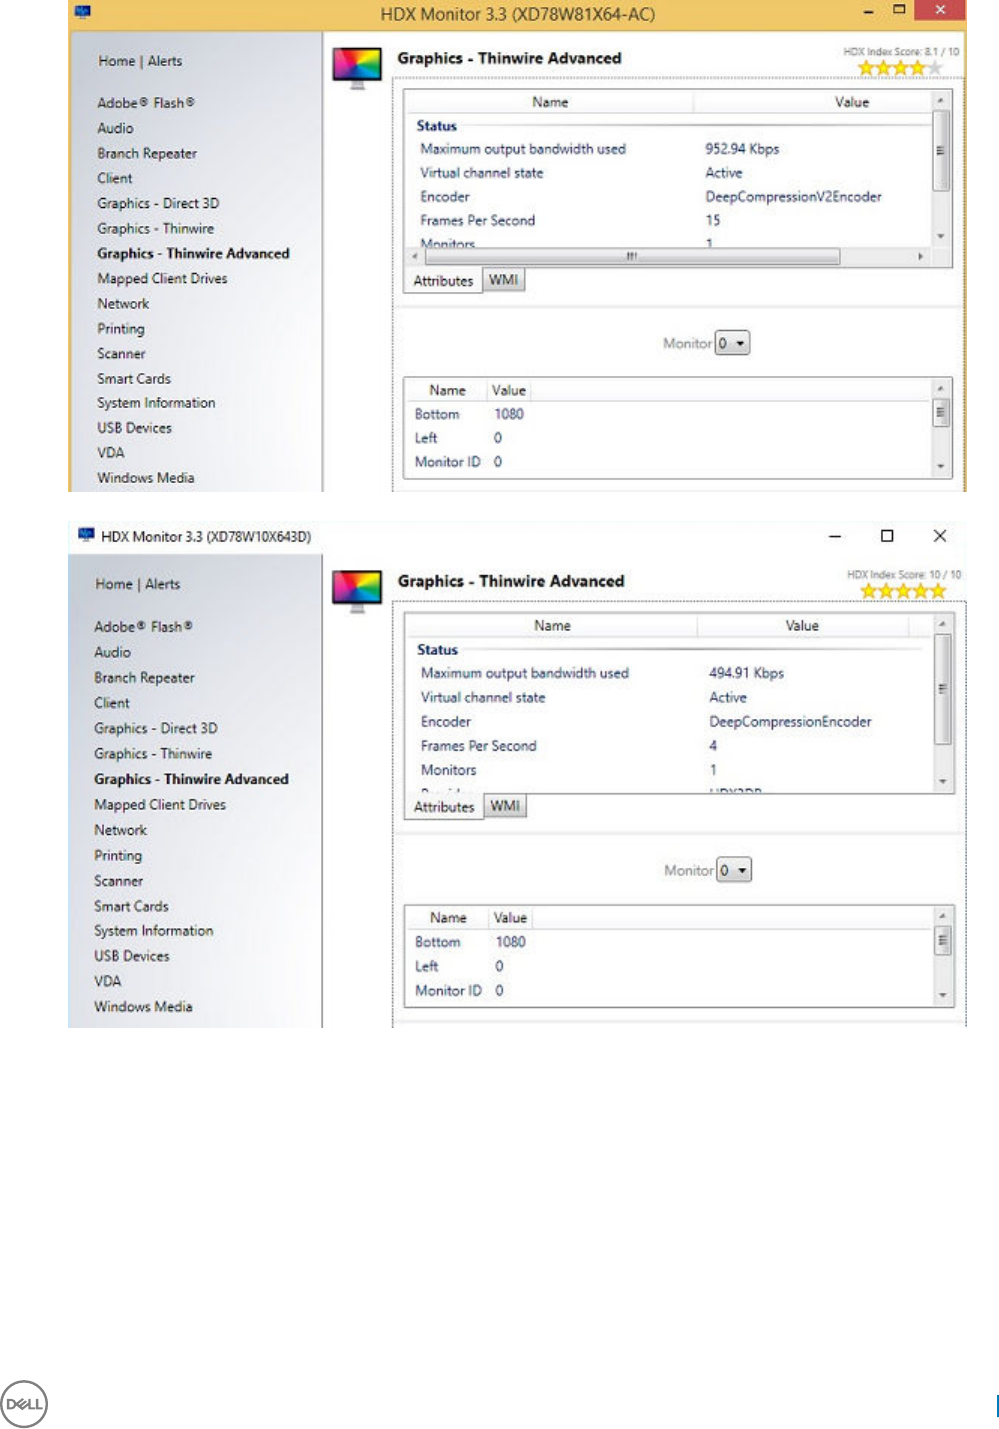Select Graphics - Direct 3D in top window
The width and height of the screenshot is (999, 1429).
[x=158, y=203]
